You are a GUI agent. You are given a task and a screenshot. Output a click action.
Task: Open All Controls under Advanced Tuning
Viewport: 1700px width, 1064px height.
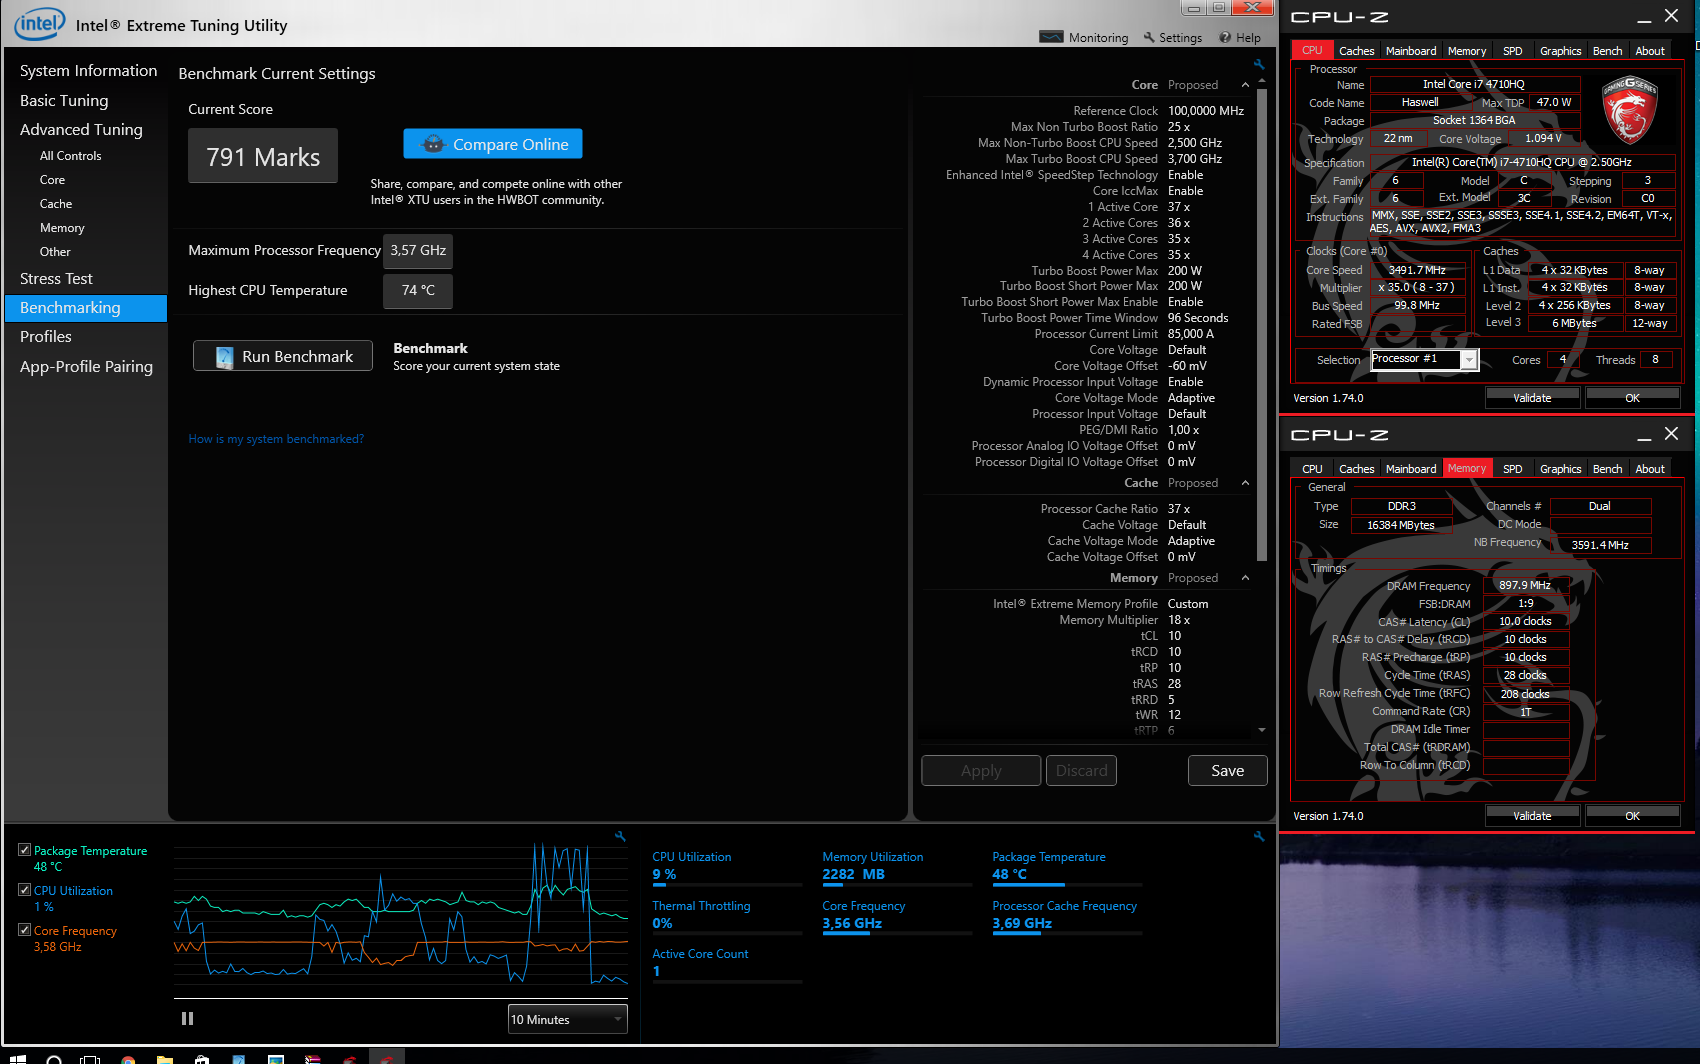(70, 156)
